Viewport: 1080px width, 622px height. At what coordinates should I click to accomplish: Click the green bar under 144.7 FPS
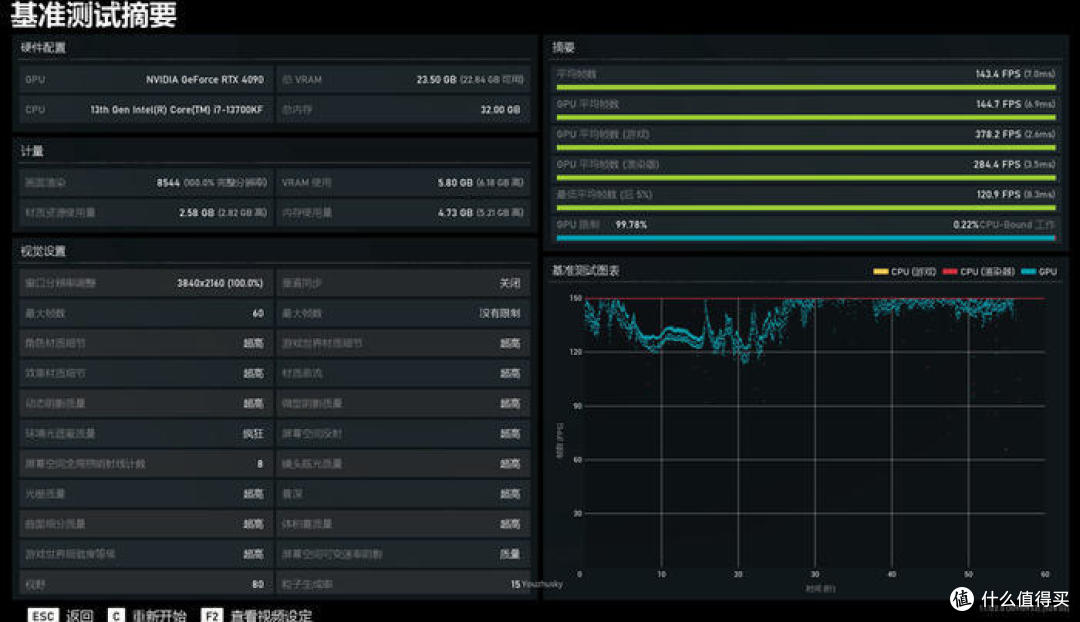pyautogui.click(x=806, y=118)
